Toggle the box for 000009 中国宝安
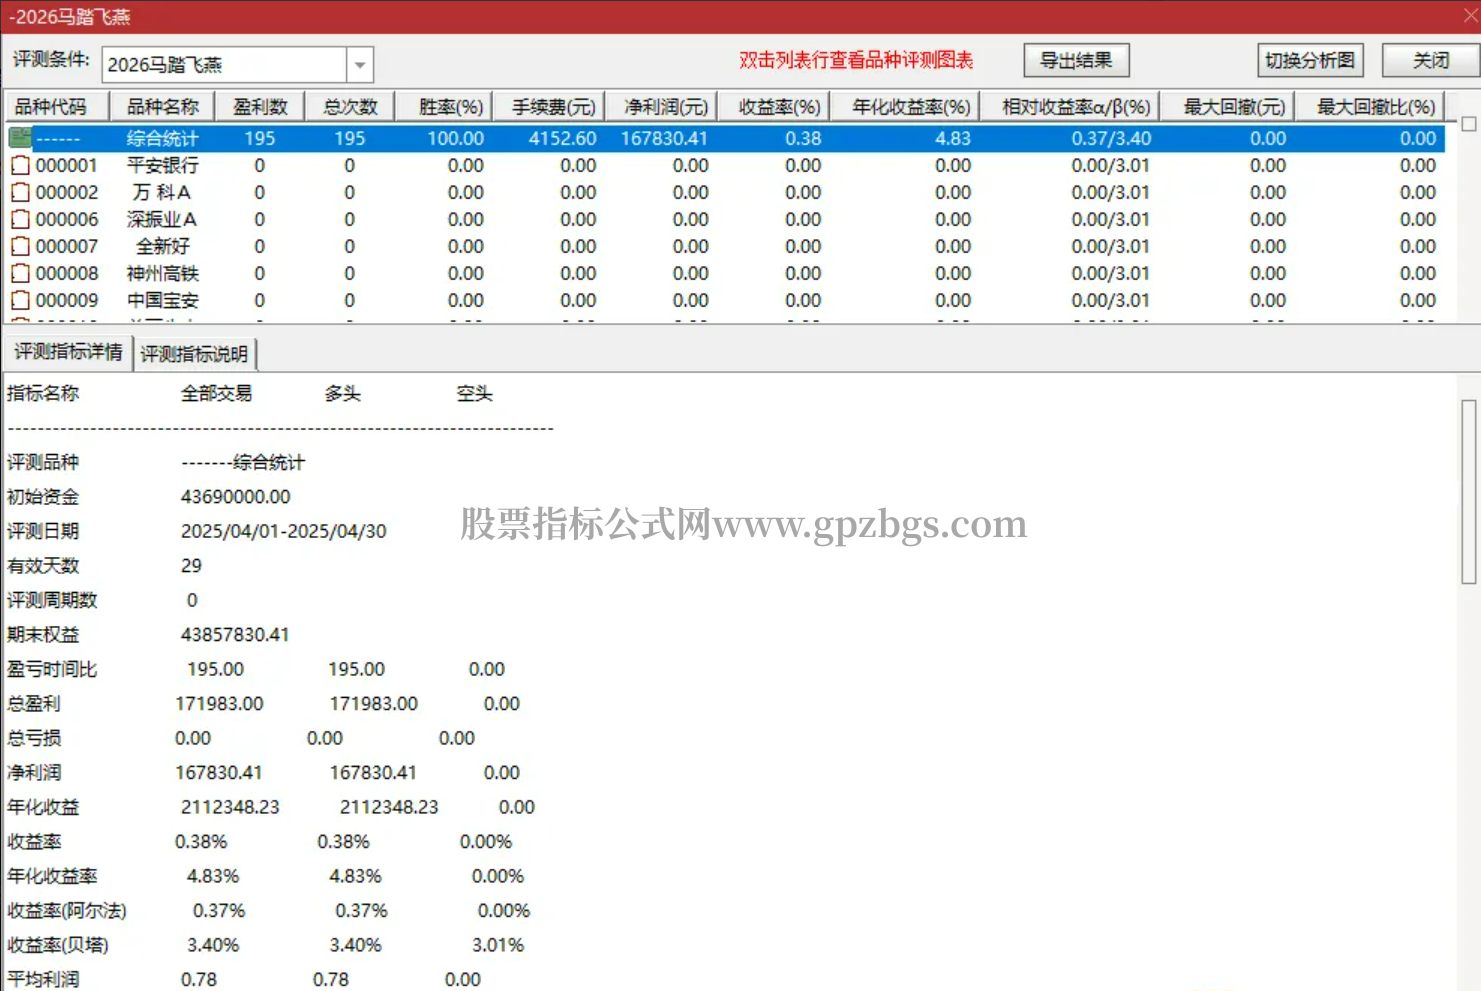This screenshot has height=991, width=1481. tap(20, 301)
